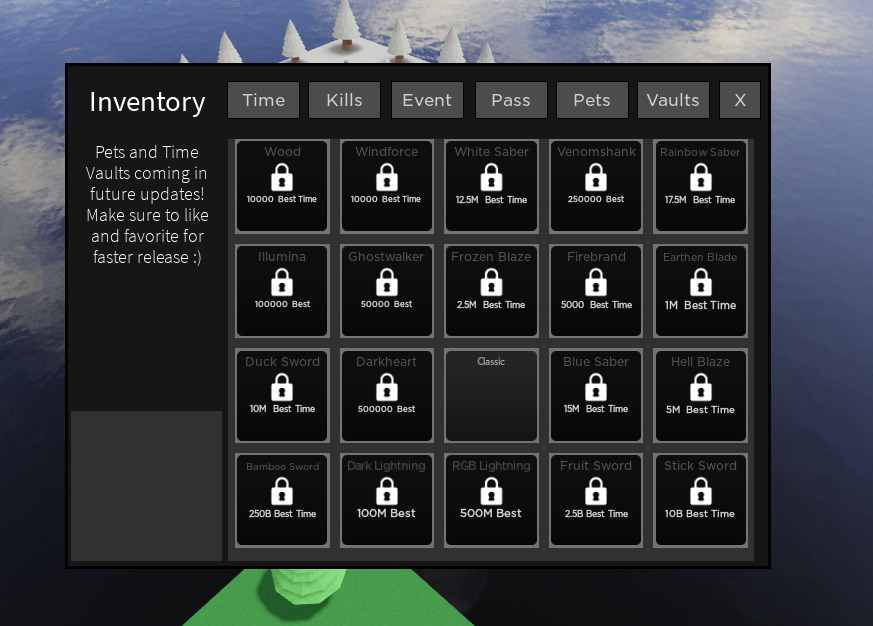873x626 pixels.
Task: Click the '10000 Best Time' text under Wood
Action: click(282, 199)
